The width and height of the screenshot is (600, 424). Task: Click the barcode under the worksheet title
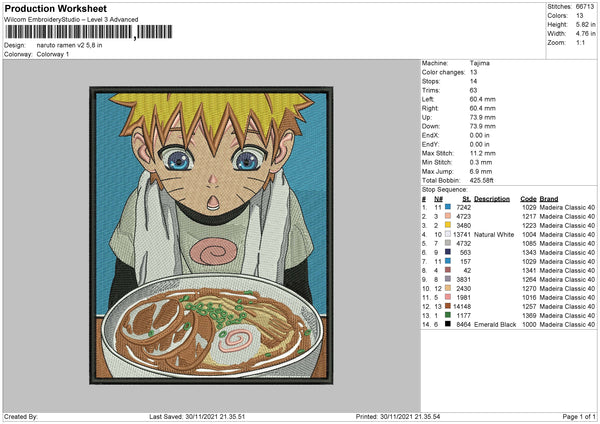88,32
